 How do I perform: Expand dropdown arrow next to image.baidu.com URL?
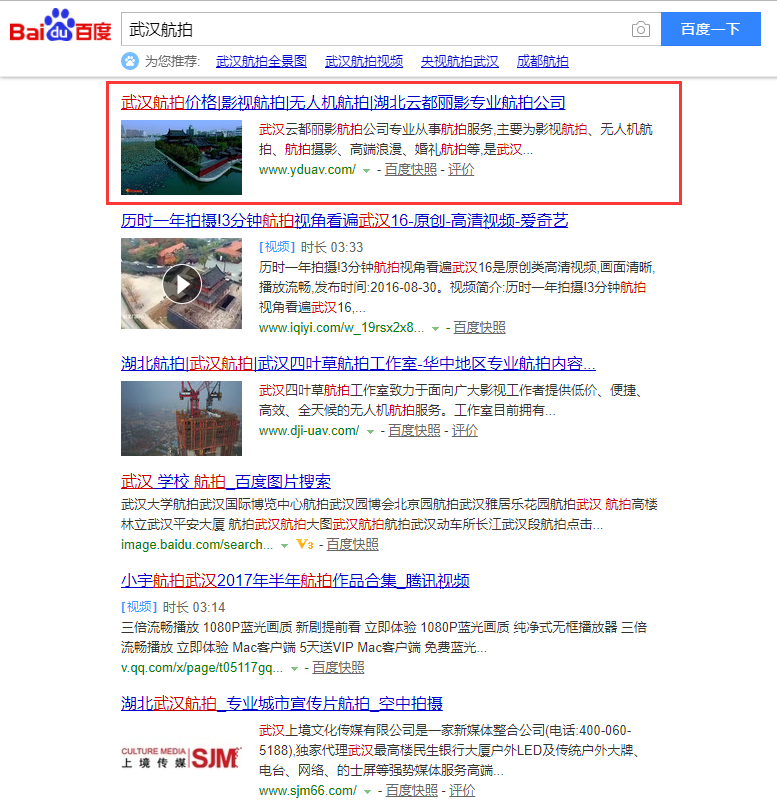point(284,545)
